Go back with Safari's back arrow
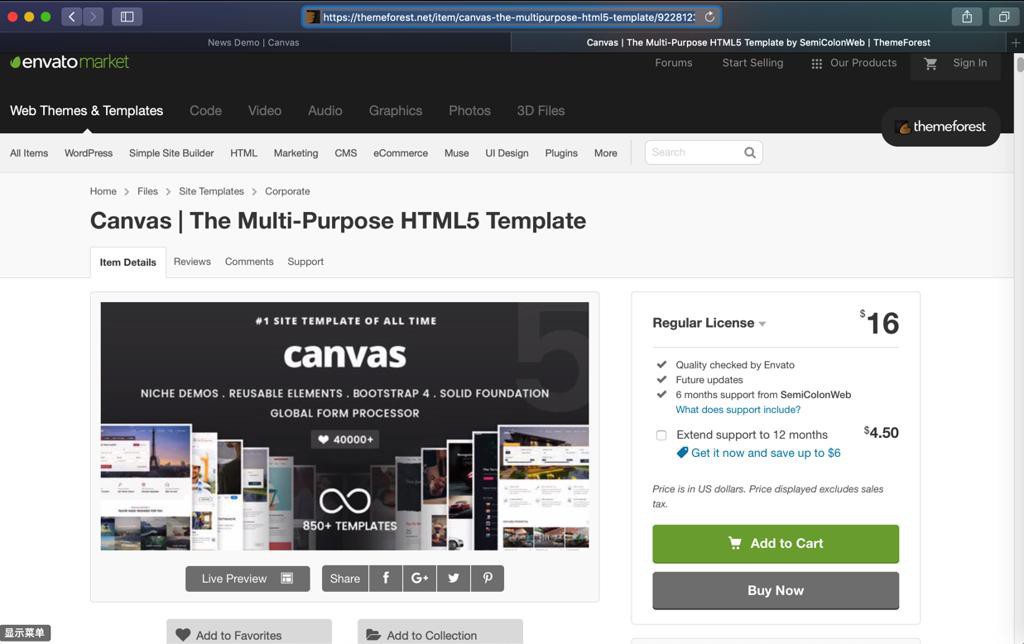 (72, 16)
